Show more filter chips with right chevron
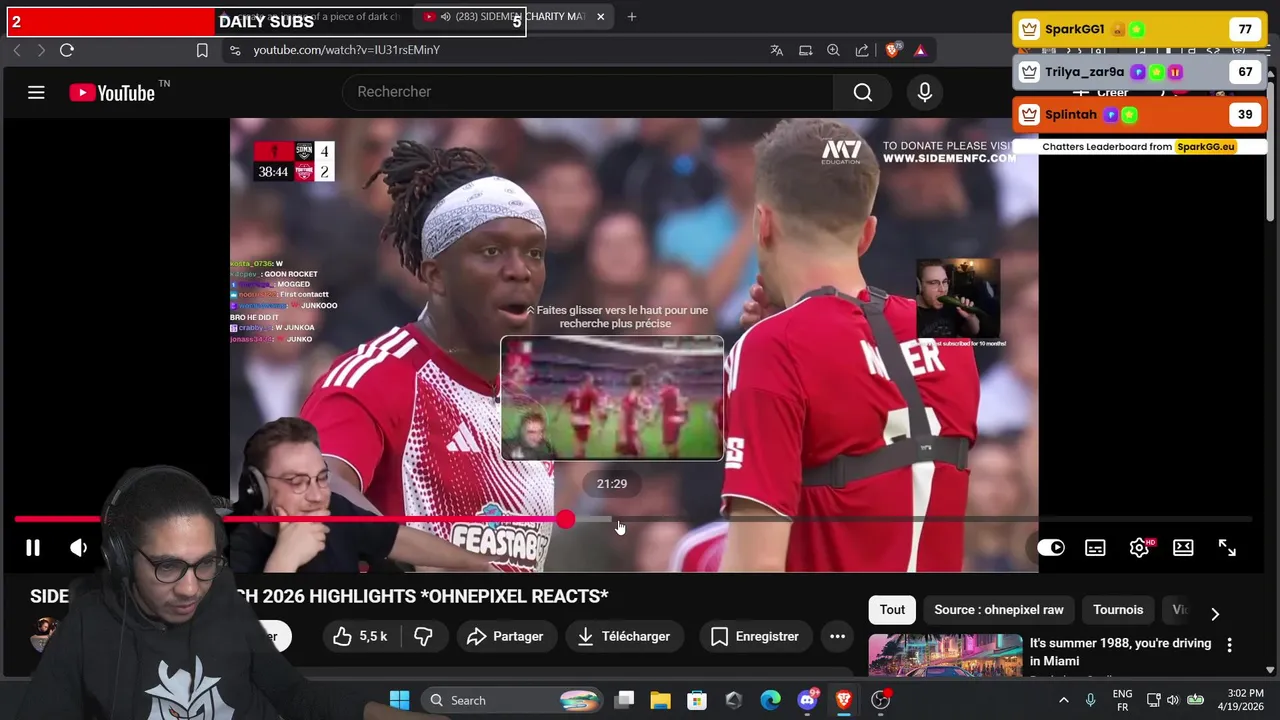 pos(1215,613)
